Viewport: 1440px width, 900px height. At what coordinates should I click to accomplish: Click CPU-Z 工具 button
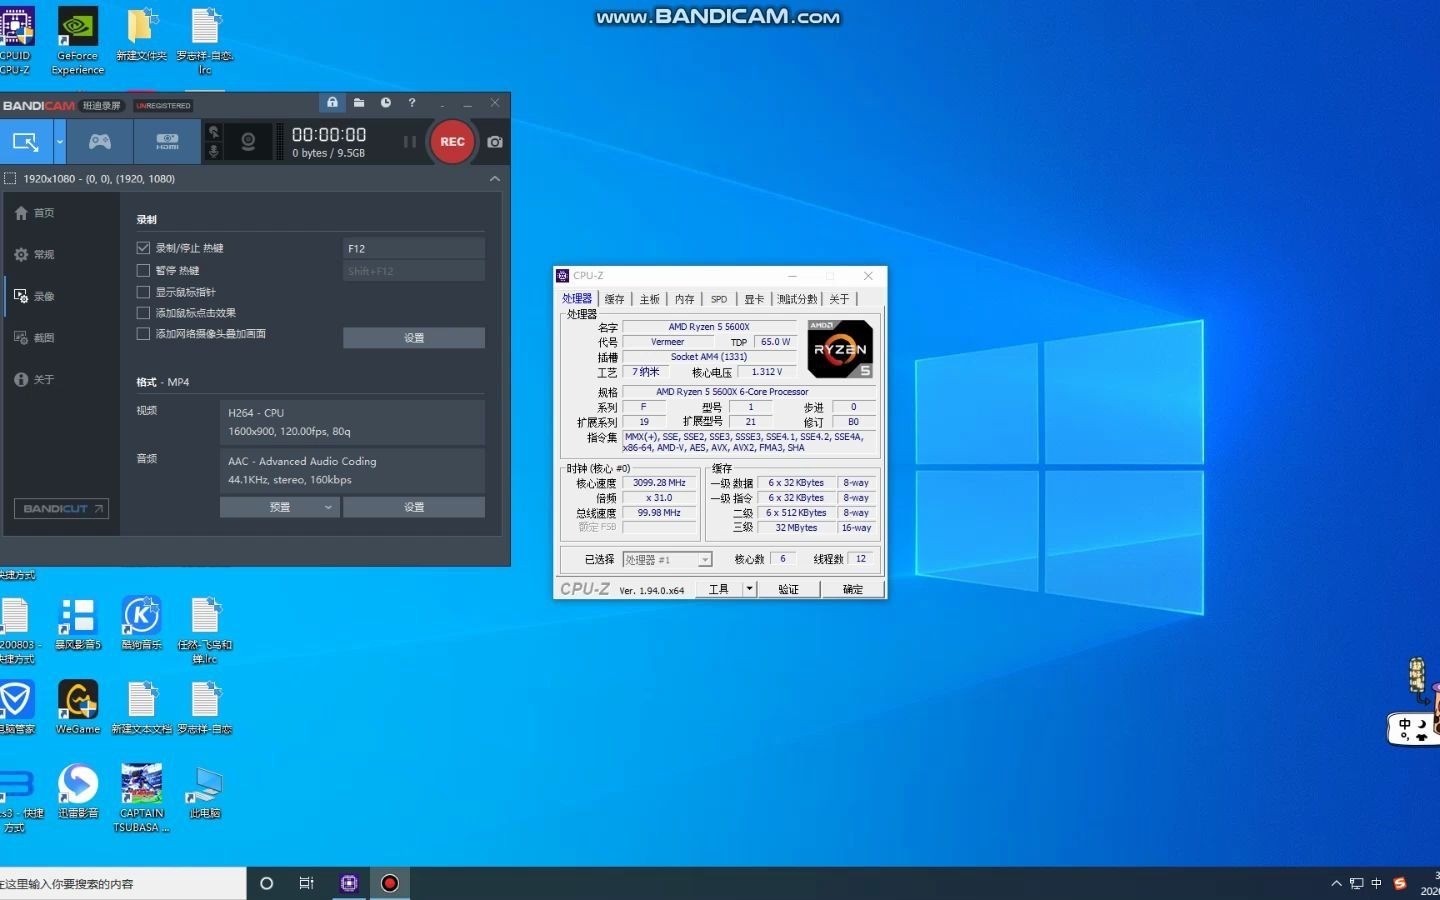(718, 589)
